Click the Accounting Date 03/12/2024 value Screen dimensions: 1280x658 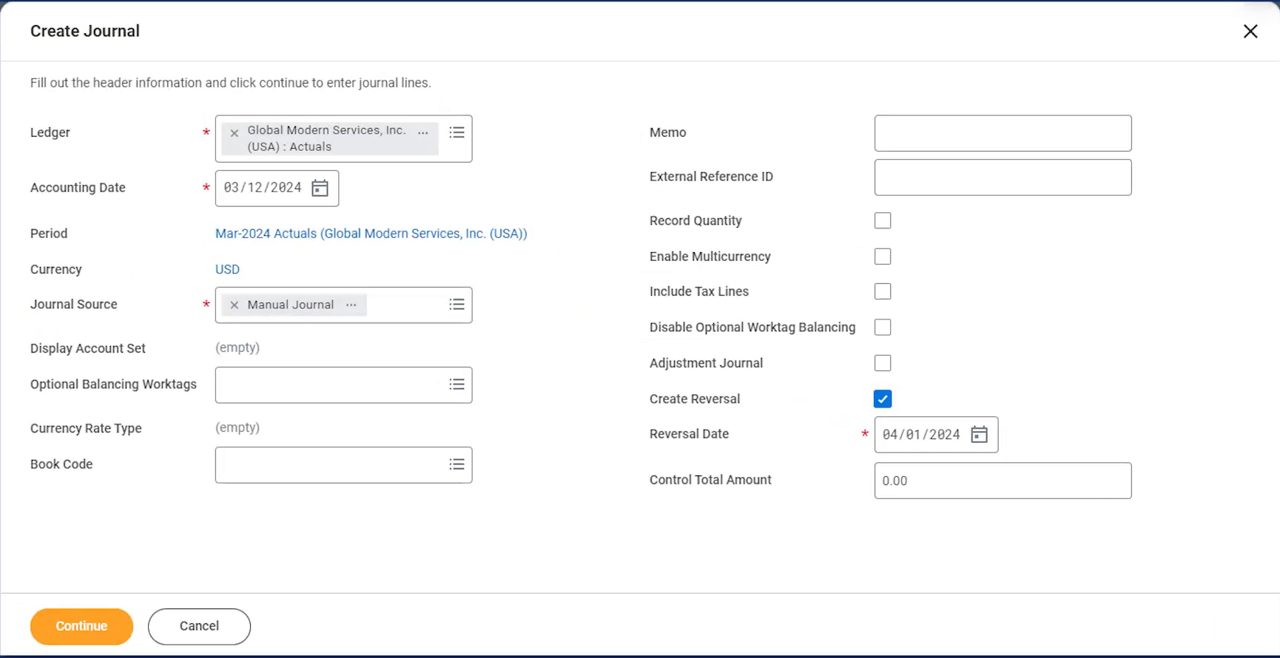point(262,188)
